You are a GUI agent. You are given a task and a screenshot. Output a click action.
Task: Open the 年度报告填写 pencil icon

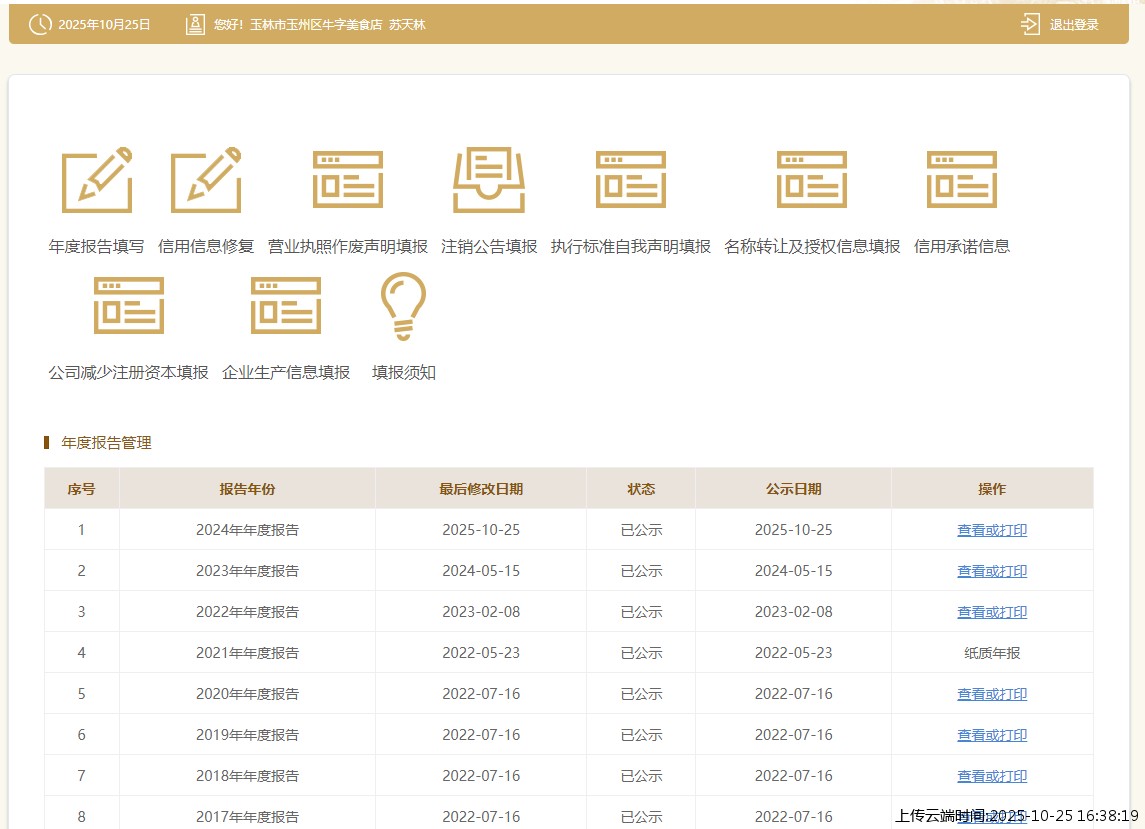pyautogui.click(x=96, y=180)
